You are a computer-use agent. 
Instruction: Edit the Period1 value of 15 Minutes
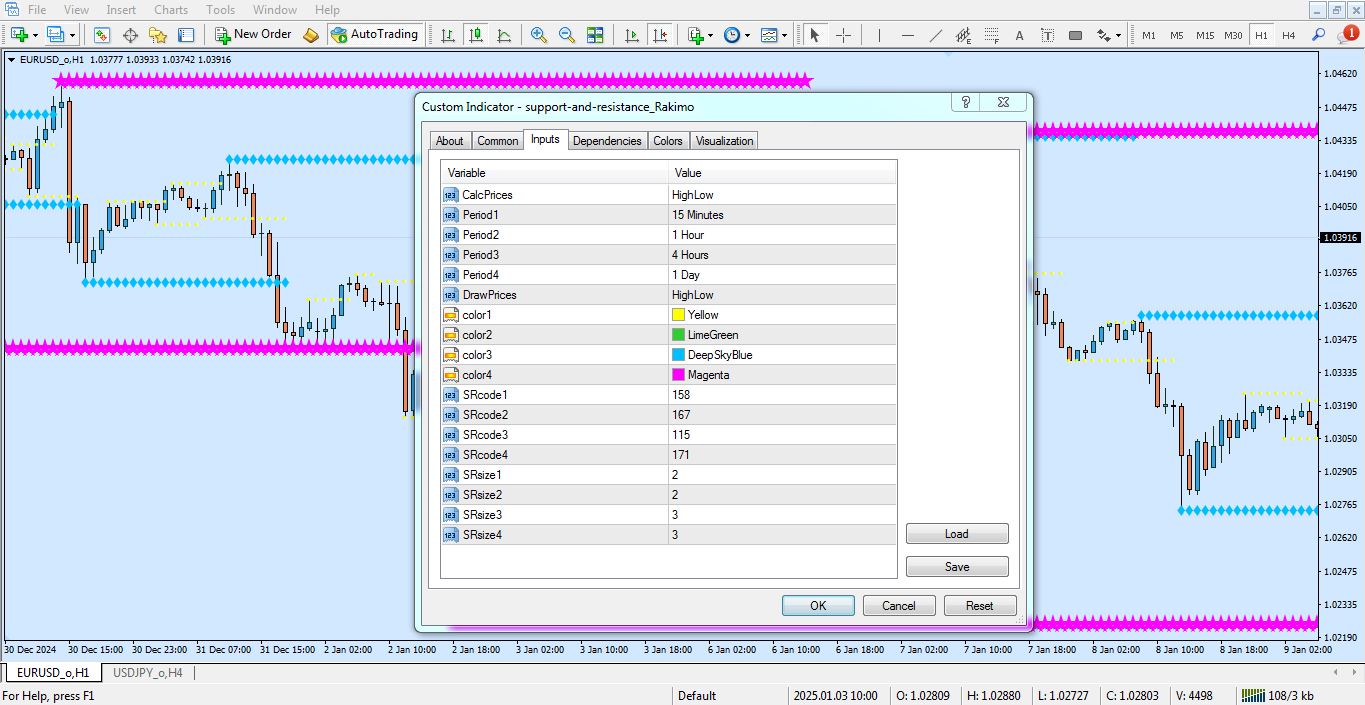(x=780, y=214)
